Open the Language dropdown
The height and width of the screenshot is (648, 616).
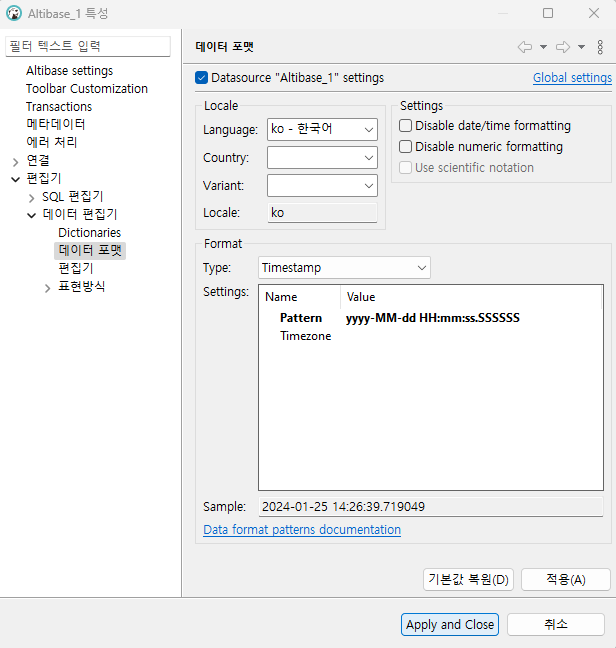[322, 129]
